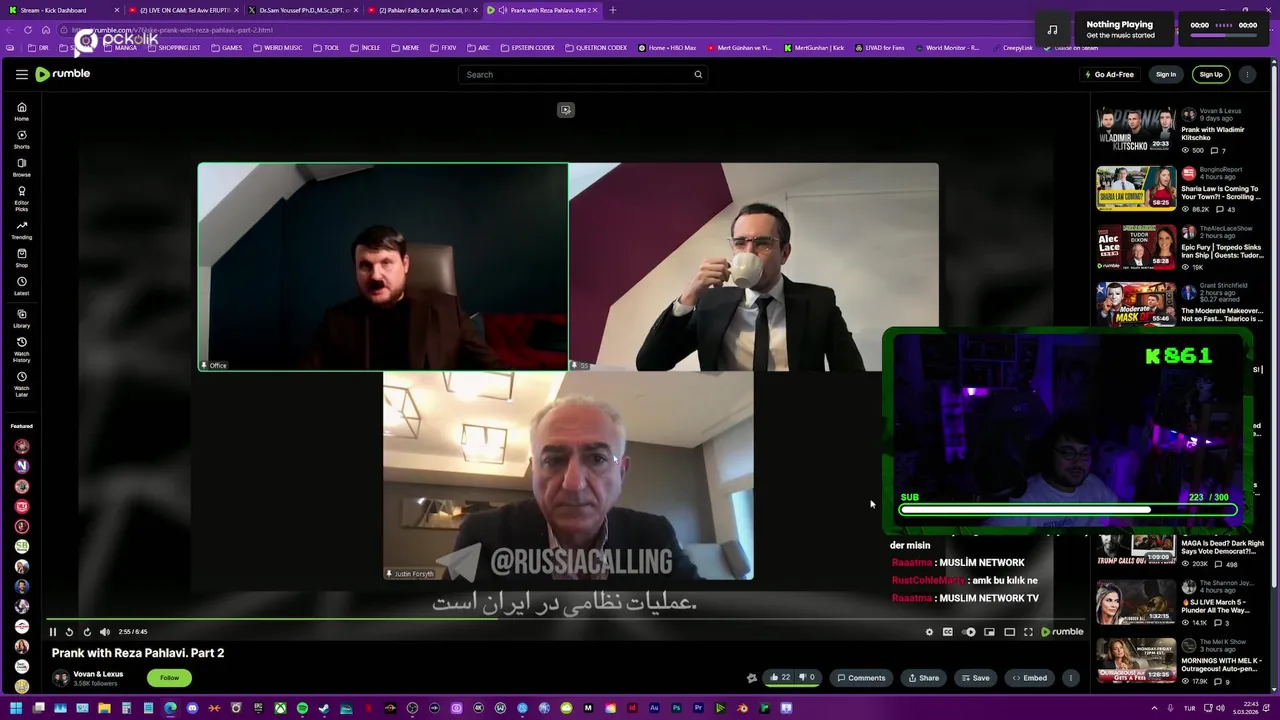Open the Comments section

point(861,678)
